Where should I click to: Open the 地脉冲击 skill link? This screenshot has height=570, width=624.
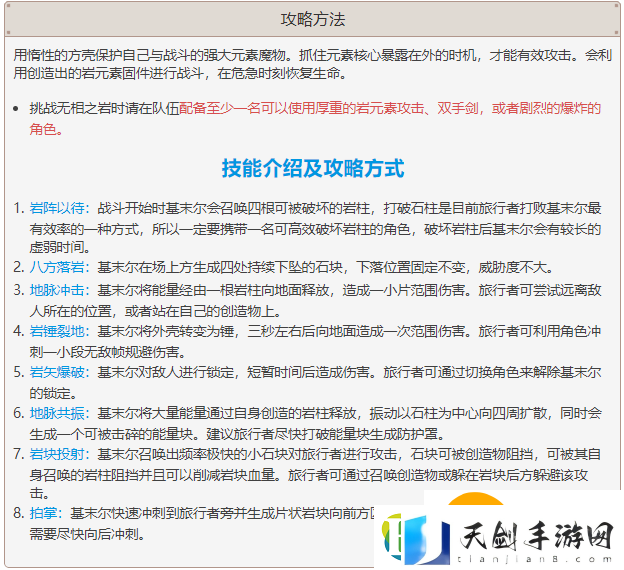[57, 290]
